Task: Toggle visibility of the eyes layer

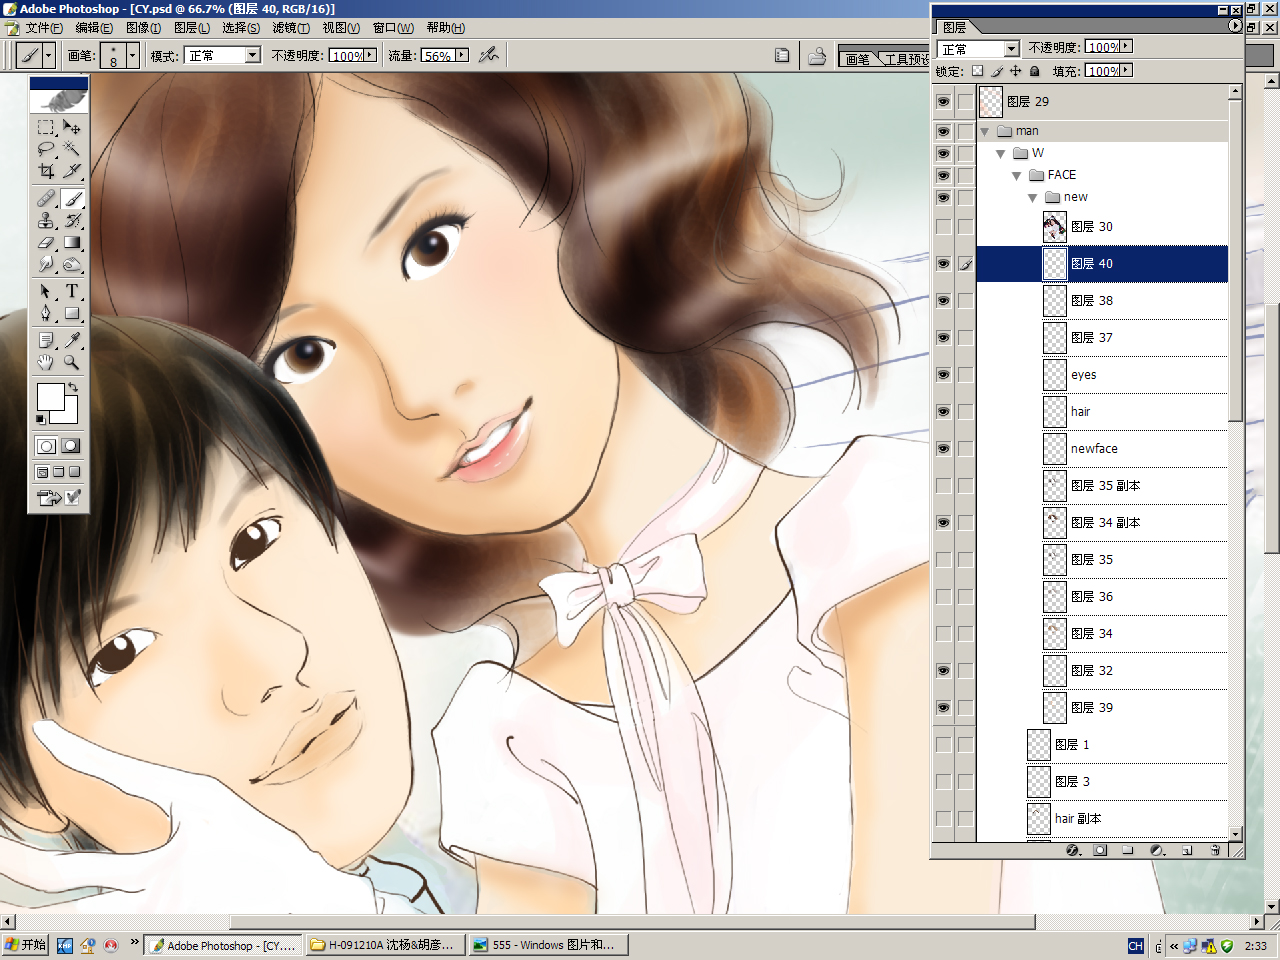Action: click(x=943, y=374)
